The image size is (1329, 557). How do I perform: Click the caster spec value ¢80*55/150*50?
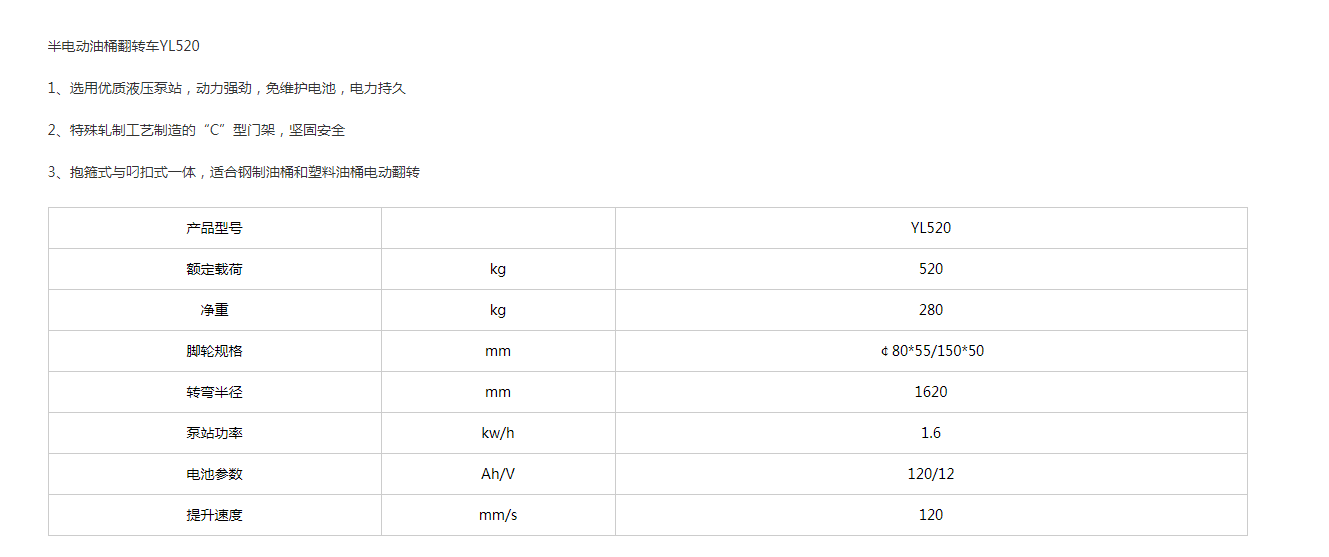tap(931, 351)
